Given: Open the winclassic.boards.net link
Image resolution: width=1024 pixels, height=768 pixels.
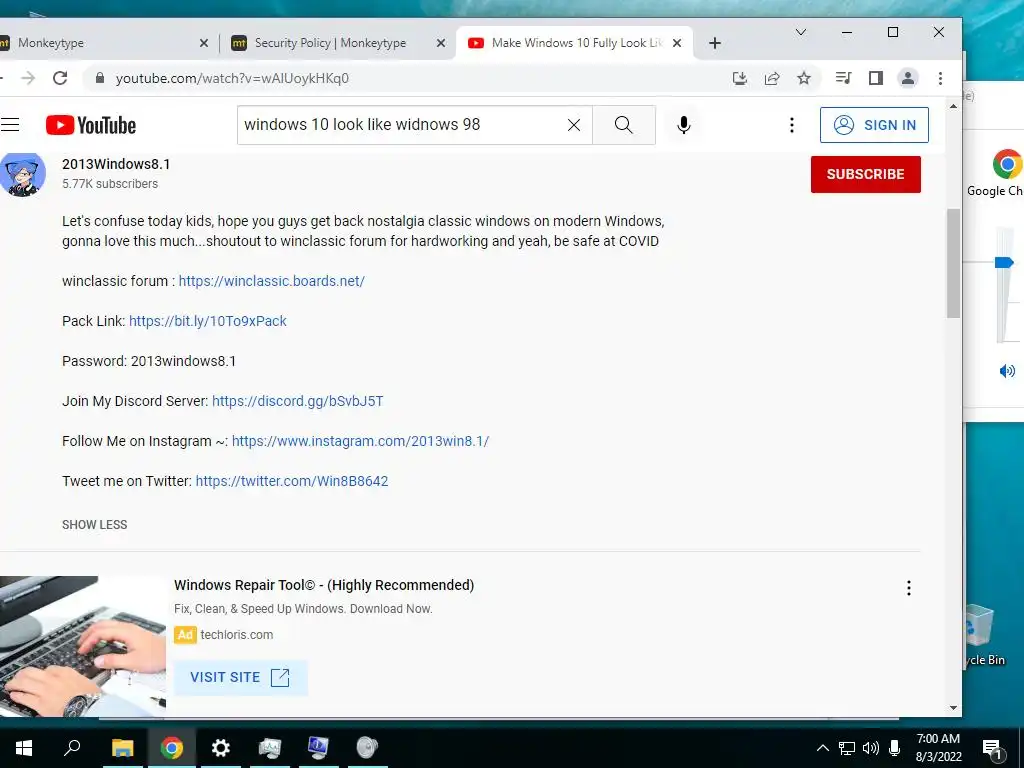Looking at the screenshot, I should coord(272,281).
